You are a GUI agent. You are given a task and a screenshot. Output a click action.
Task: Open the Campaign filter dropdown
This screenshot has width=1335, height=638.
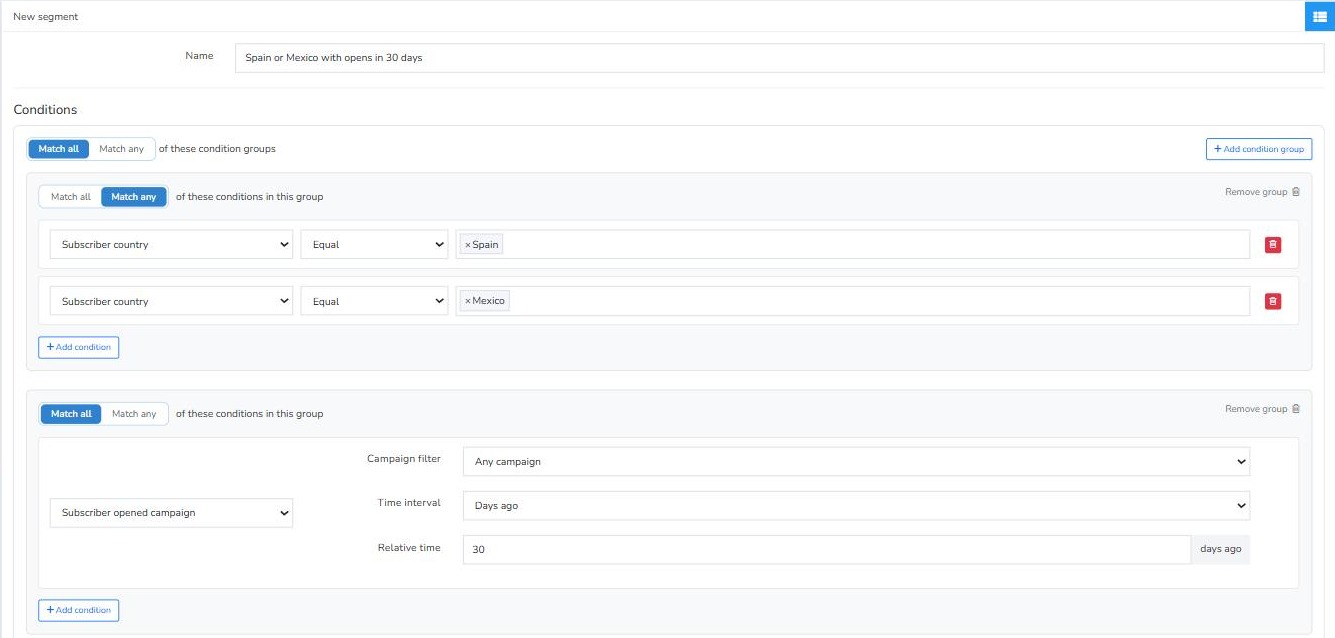click(856, 462)
